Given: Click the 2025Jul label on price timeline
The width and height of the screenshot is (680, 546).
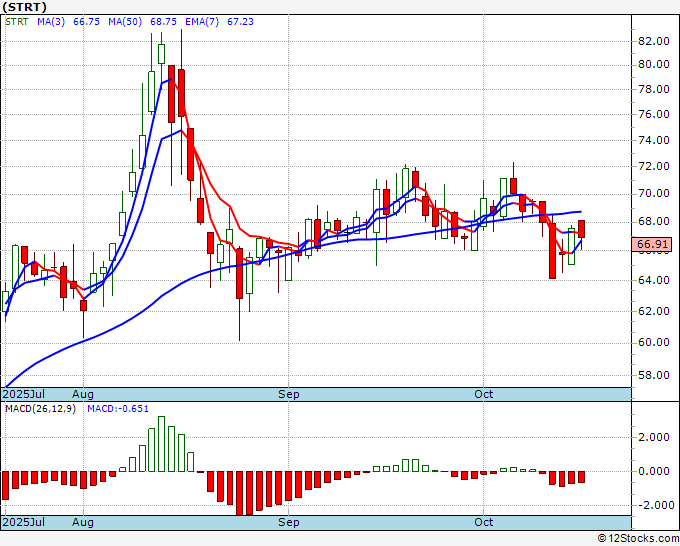Looking at the screenshot, I should click(x=22, y=395).
